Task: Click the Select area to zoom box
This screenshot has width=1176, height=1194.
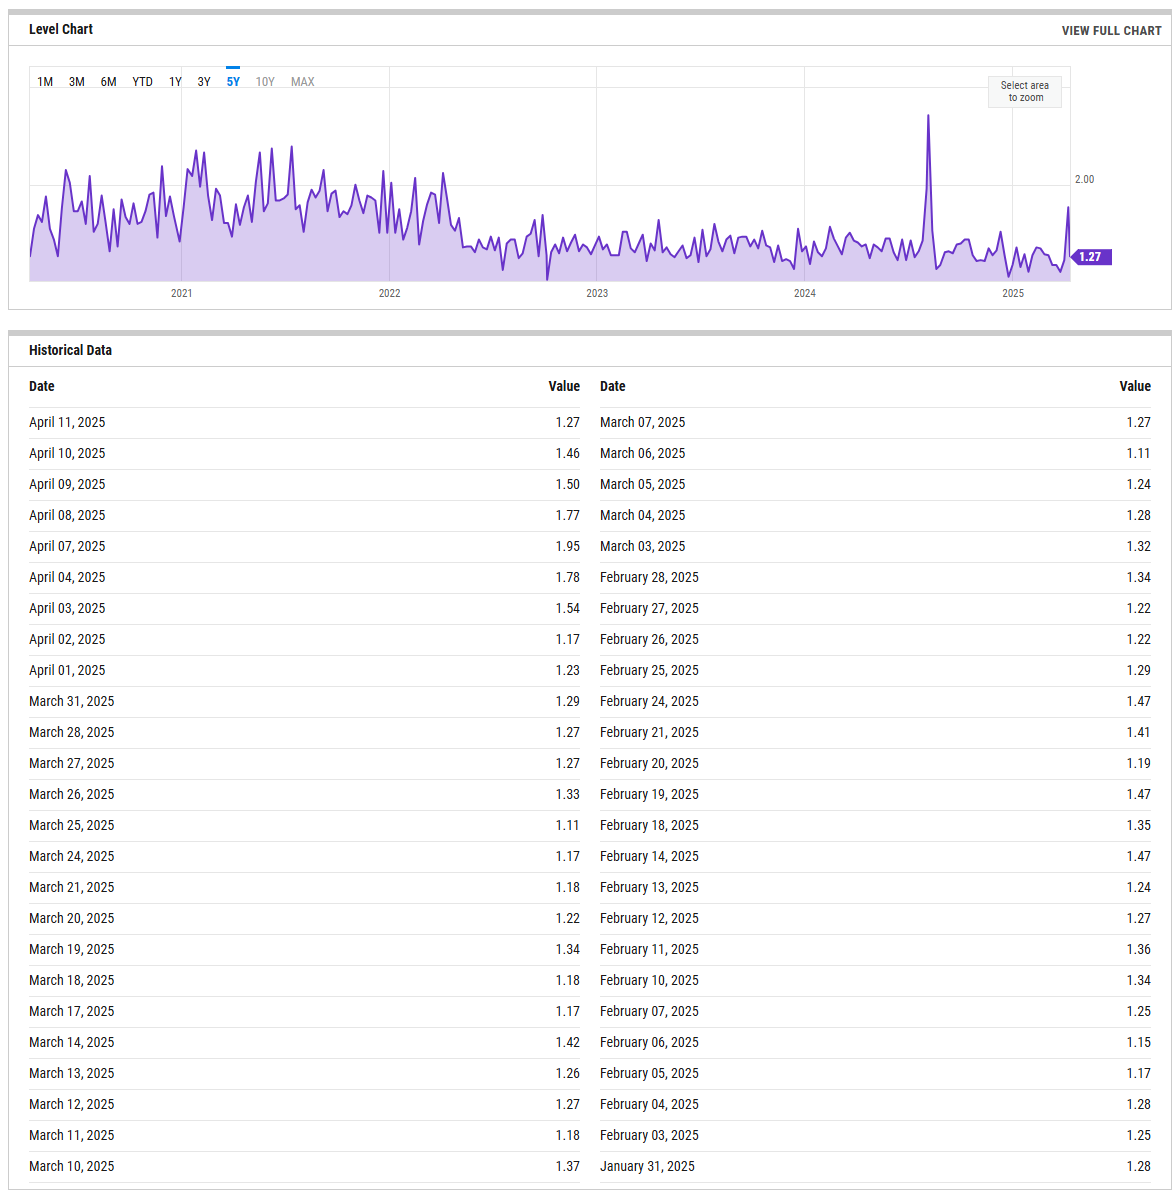Action: (x=1024, y=91)
